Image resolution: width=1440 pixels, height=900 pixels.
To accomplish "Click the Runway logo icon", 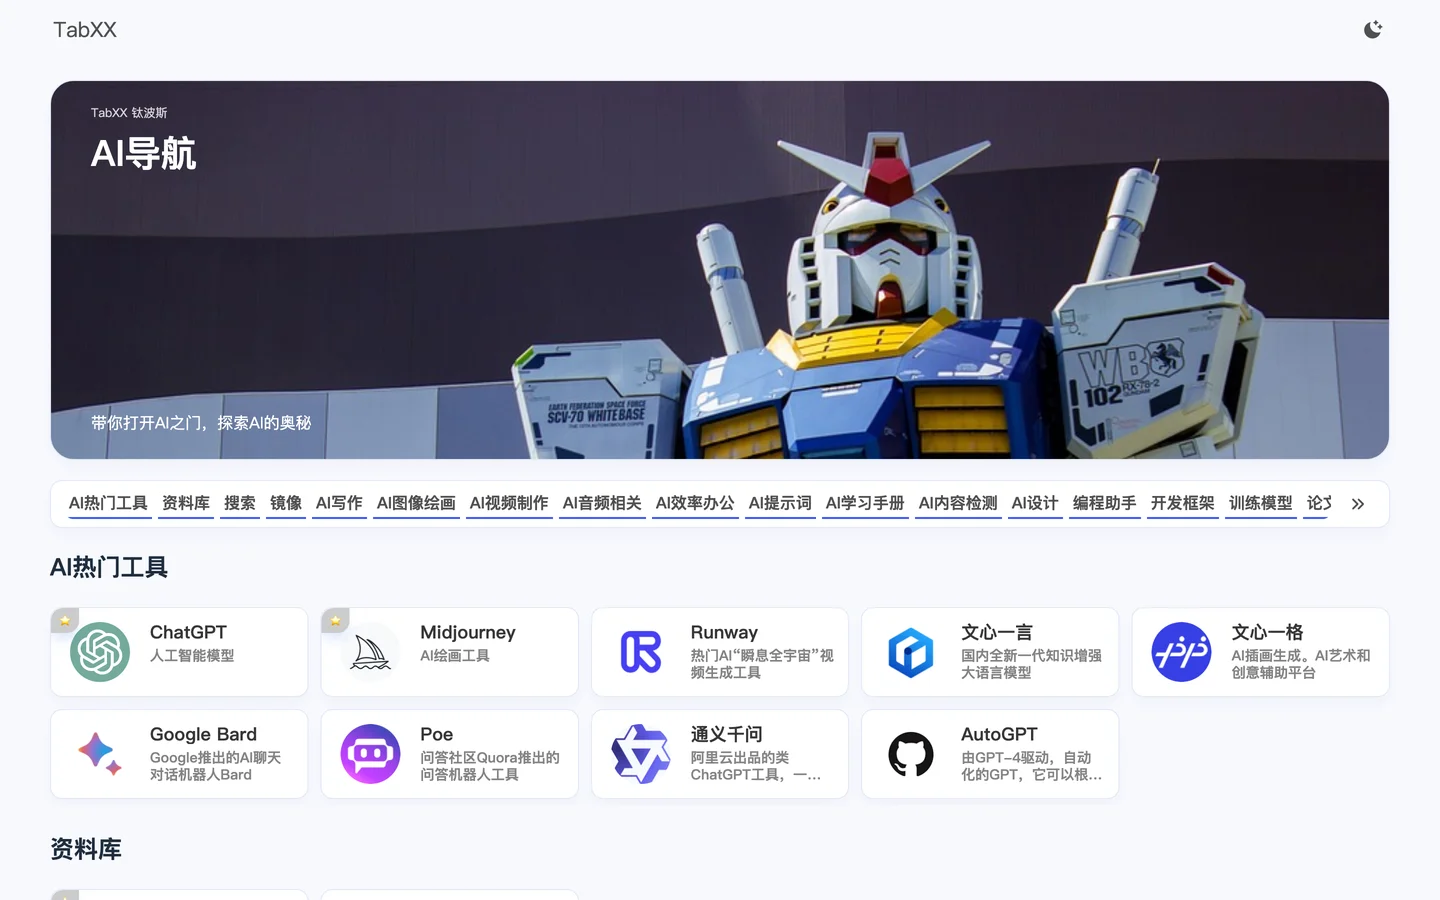I will click(x=641, y=652).
